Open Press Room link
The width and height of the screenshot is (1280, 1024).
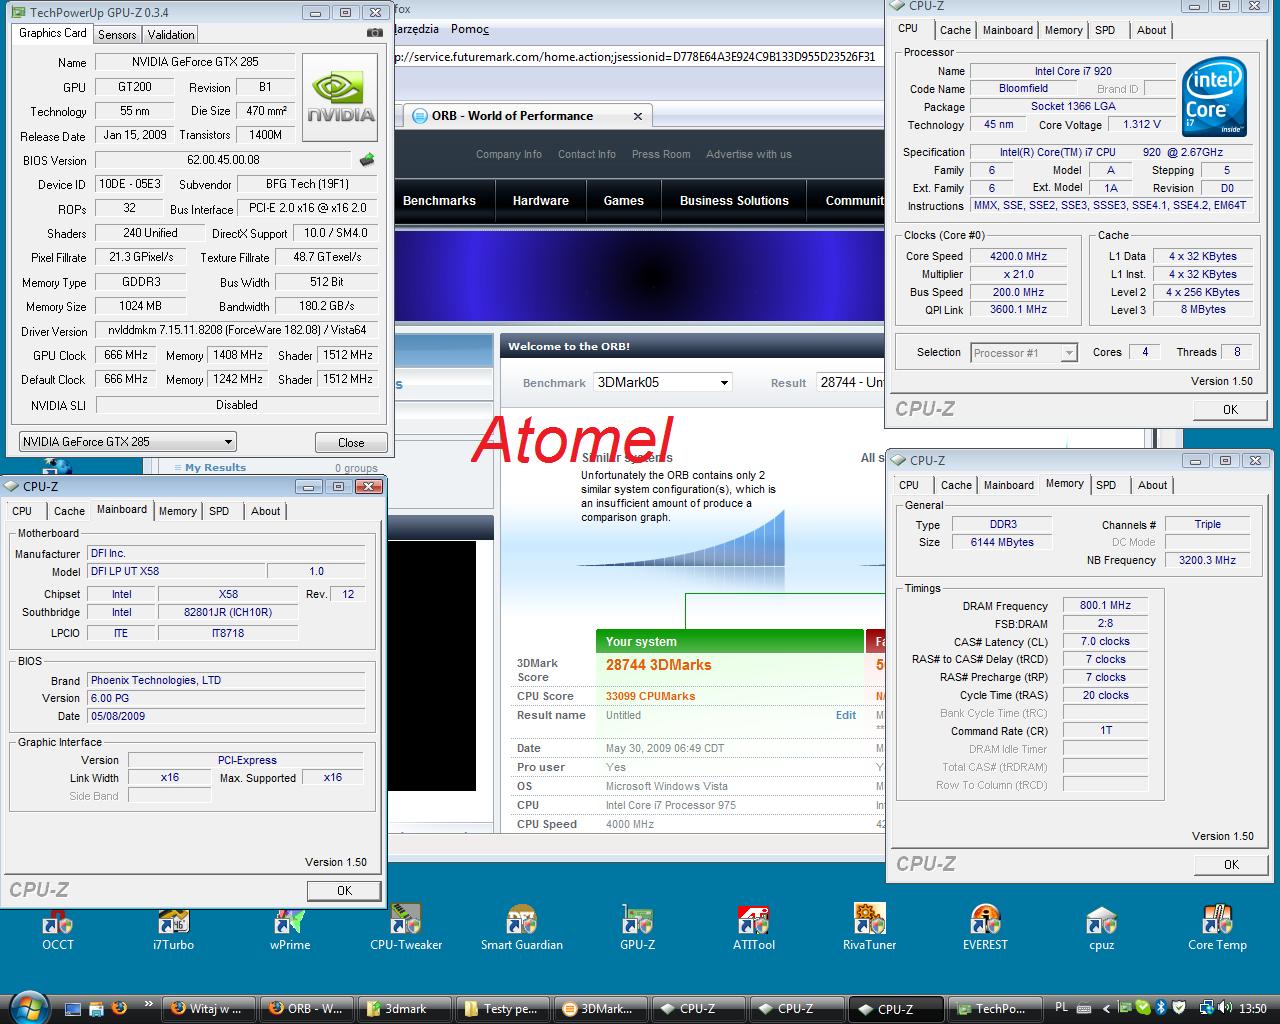click(x=661, y=154)
